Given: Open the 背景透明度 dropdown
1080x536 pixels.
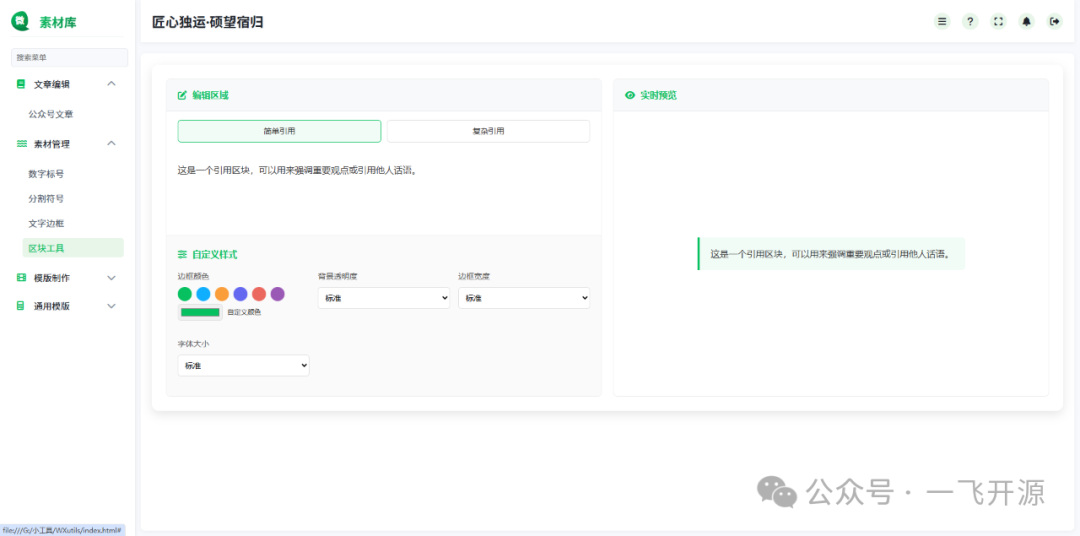Looking at the screenshot, I should [383, 298].
